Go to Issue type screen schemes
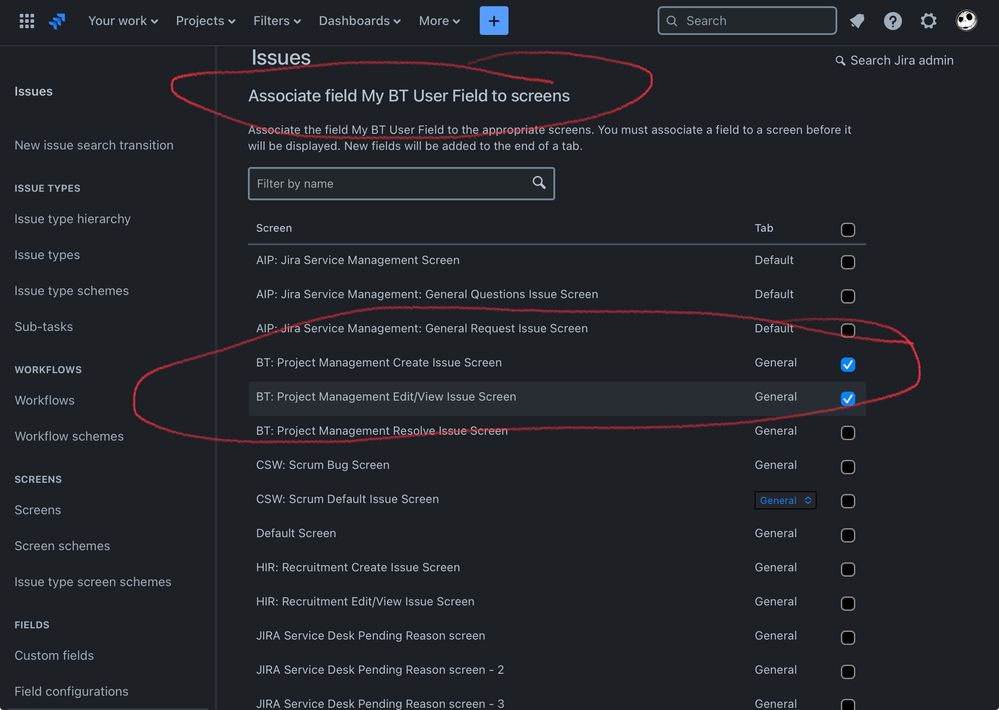999x710 pixels. tap(92, 582)
